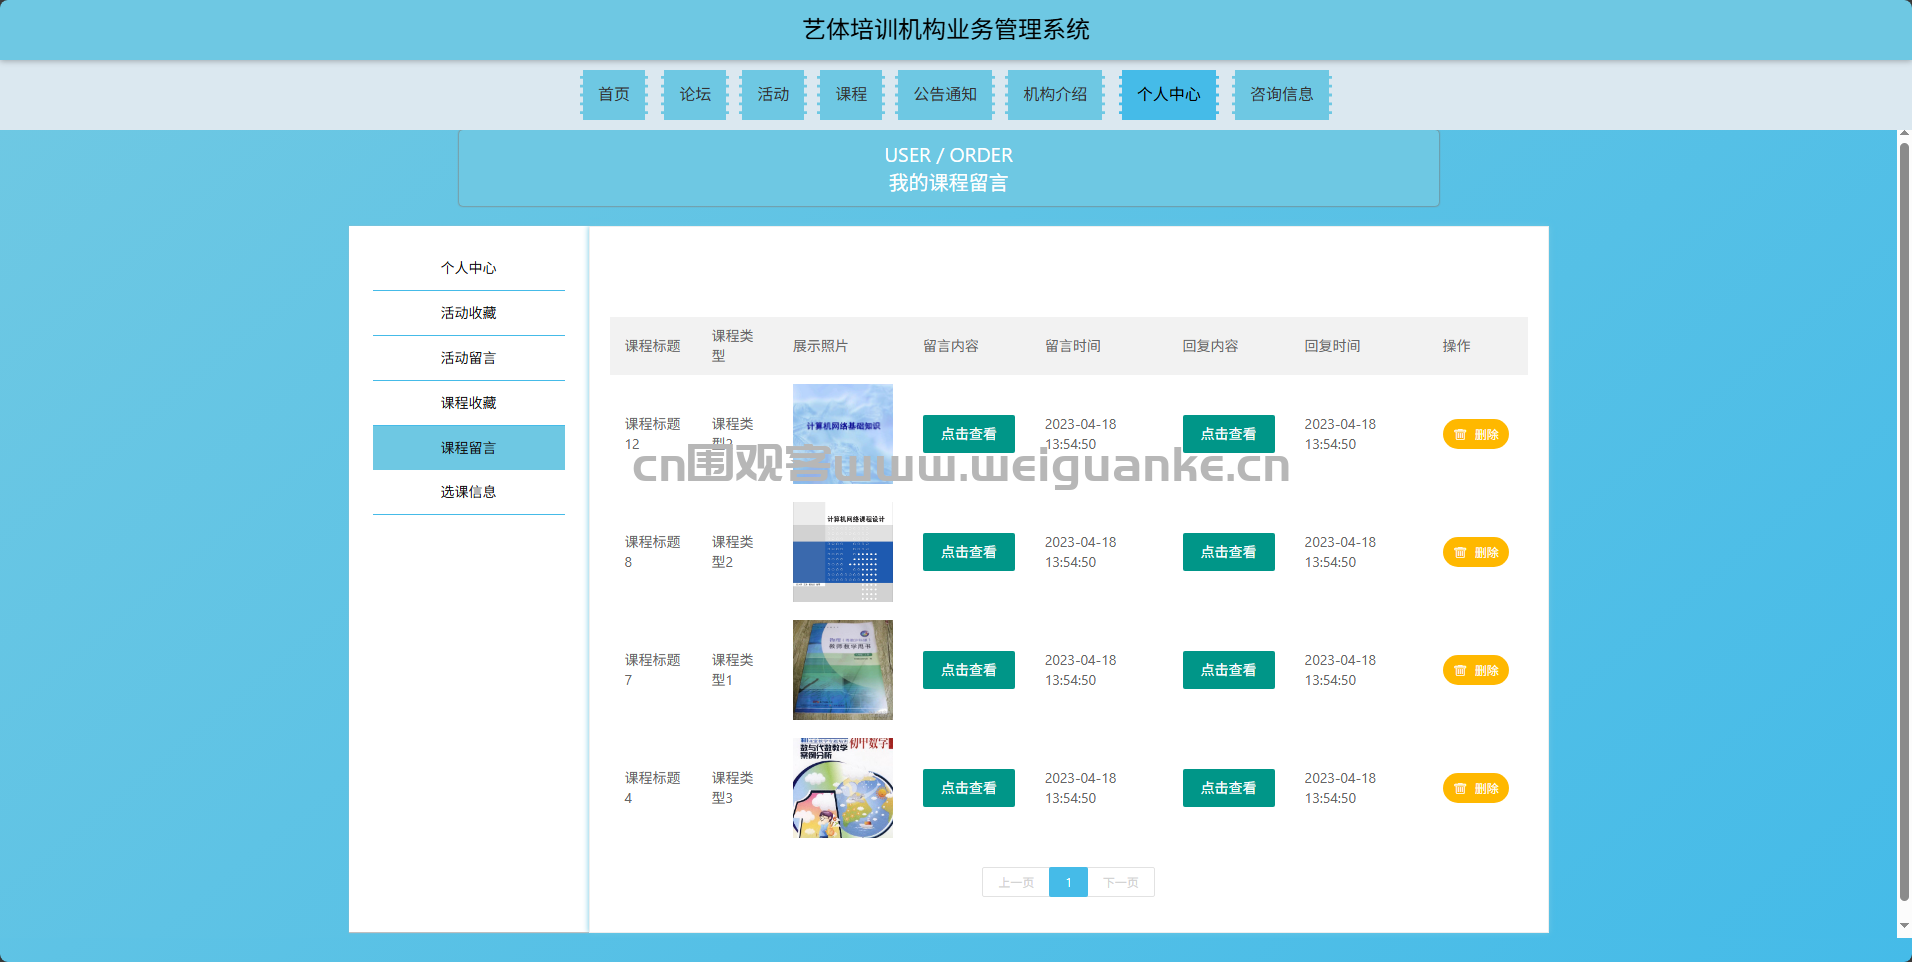Click the 课程标题4 cover photo thumbnail

click(x=843, y=788)
